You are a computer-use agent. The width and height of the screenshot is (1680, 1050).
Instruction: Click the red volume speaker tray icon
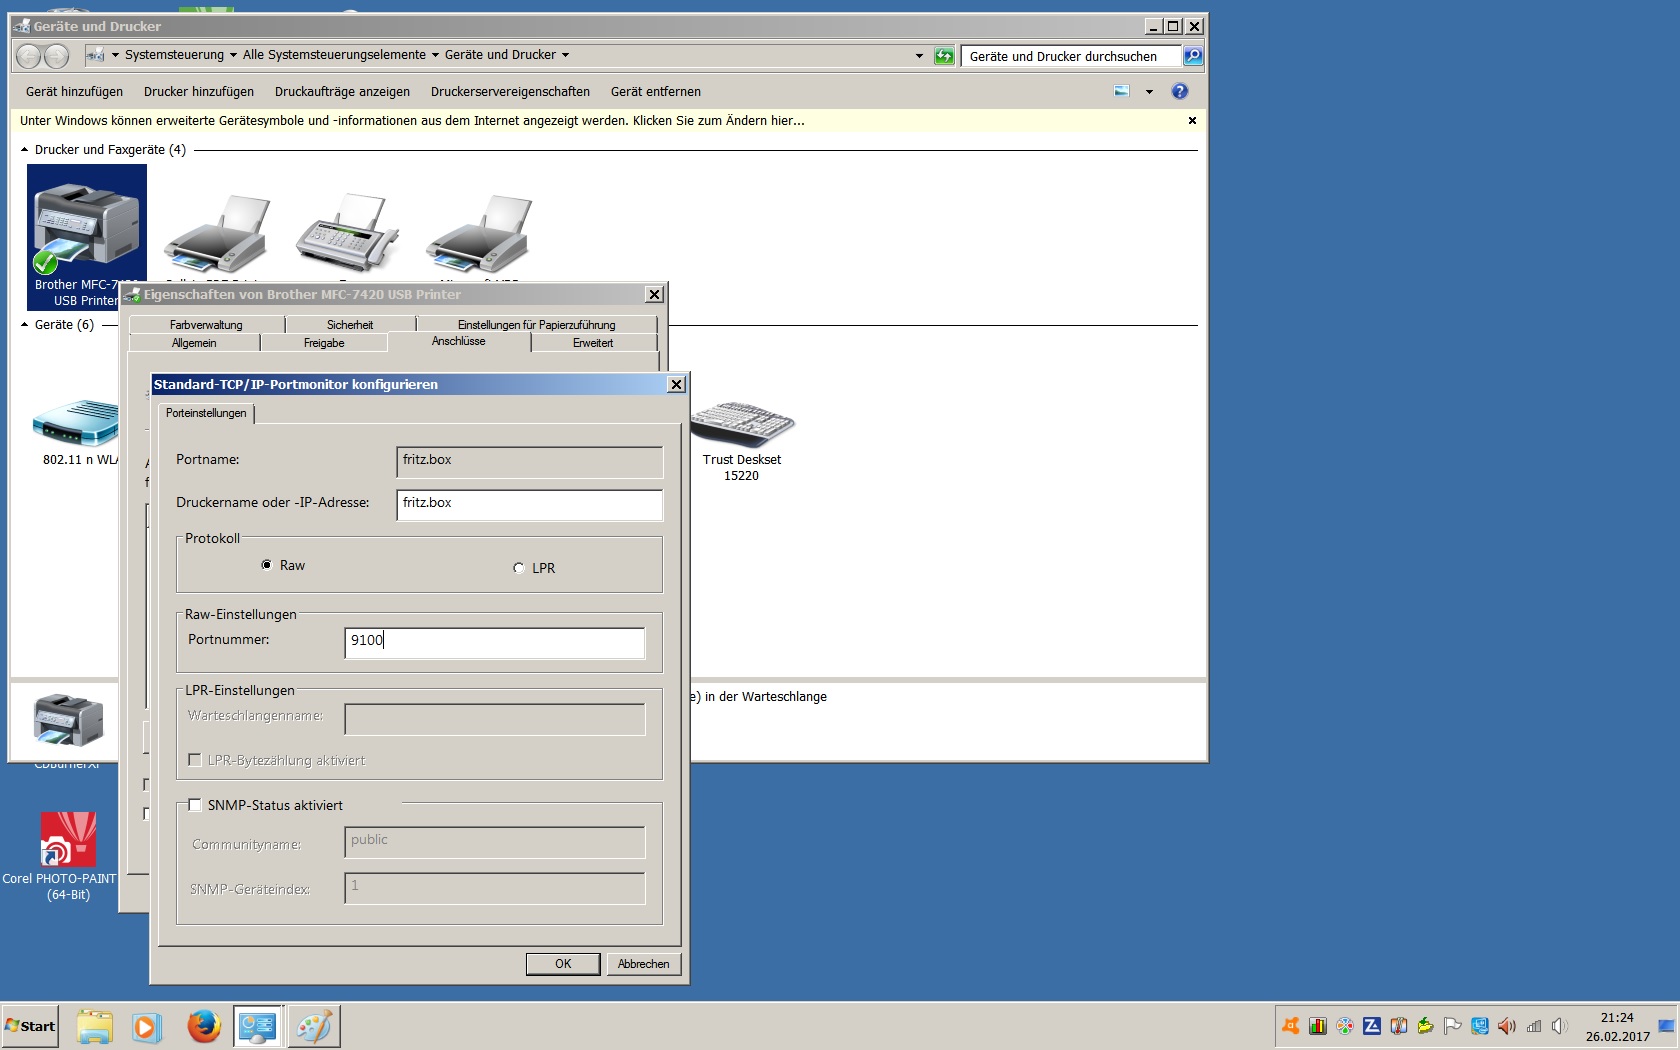(x=1507, y=1026)
